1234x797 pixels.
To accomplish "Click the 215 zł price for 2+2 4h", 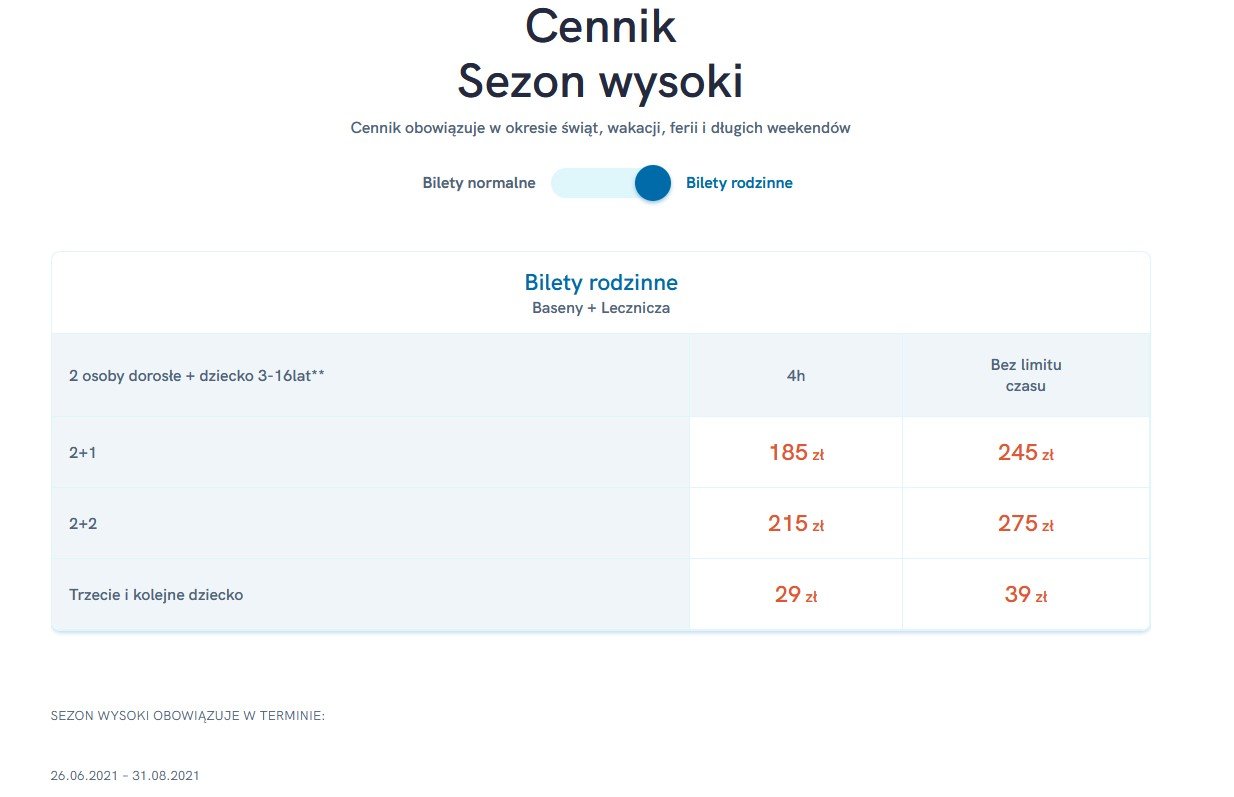I will (796, 523).
